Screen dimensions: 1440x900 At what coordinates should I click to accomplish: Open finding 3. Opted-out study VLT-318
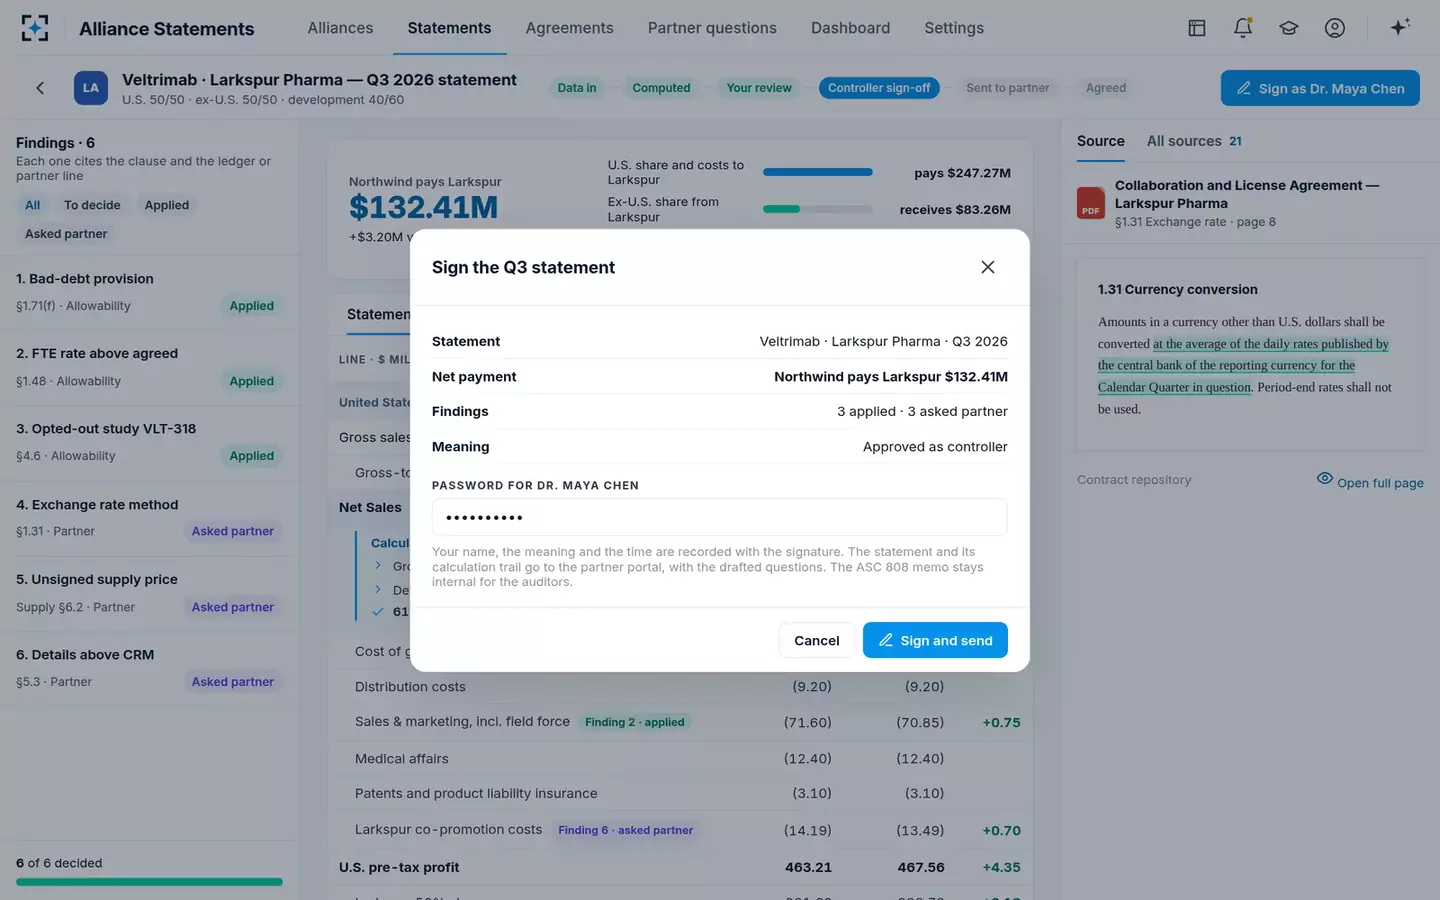pos(149,442)
